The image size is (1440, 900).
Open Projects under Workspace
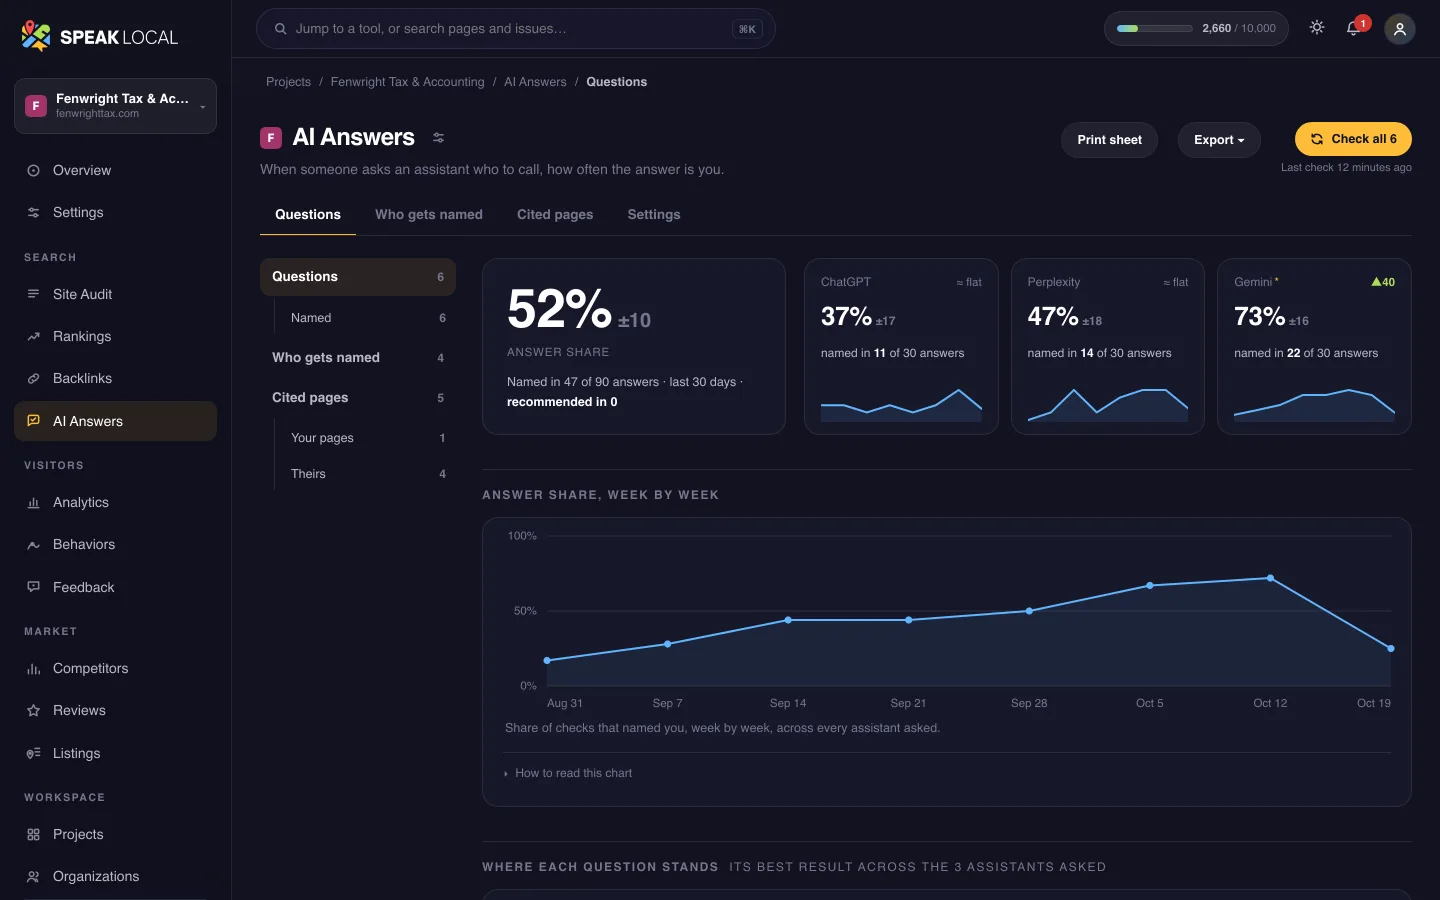(x=115, y=834)
